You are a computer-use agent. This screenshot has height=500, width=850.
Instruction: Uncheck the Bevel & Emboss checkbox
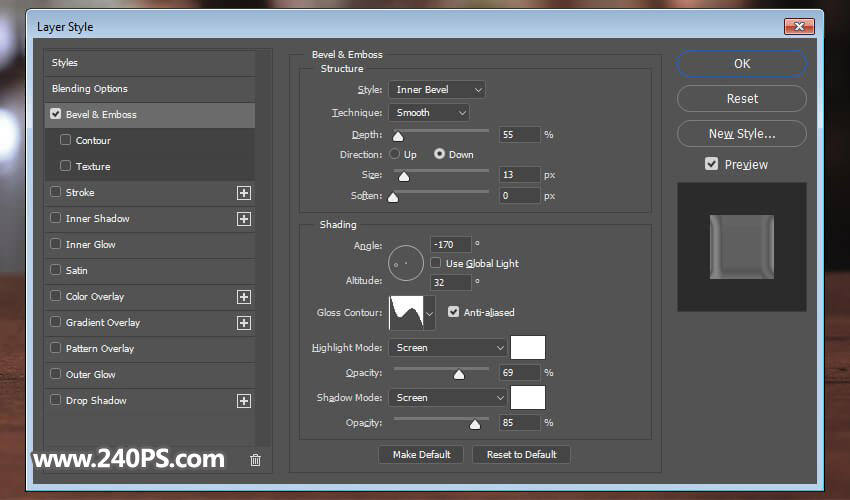[55, 114]
